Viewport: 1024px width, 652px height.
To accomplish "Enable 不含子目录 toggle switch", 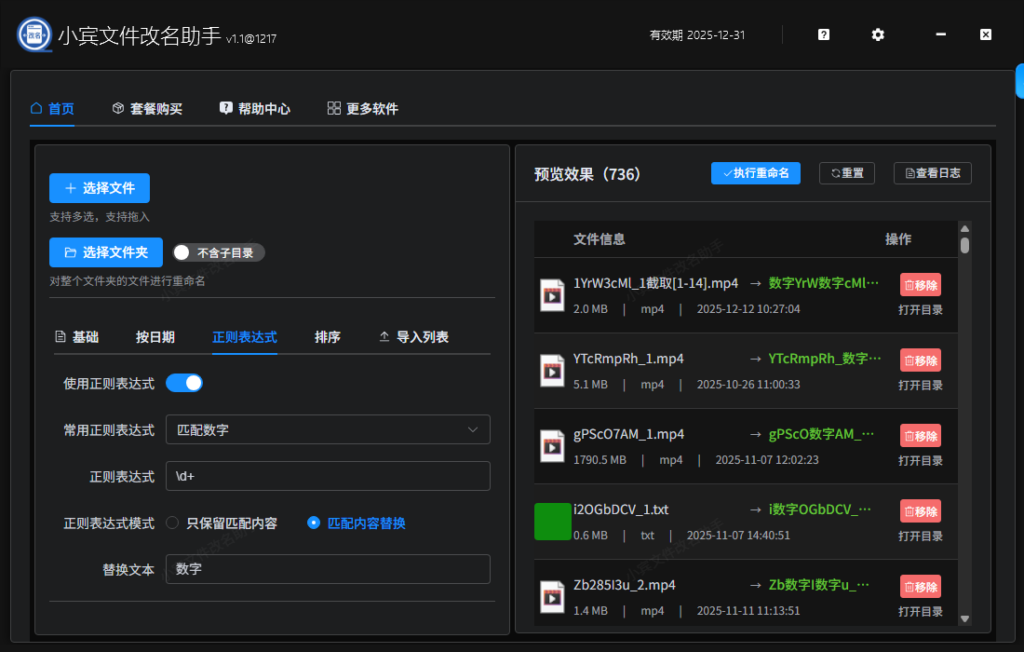I will tap(181, 252).
